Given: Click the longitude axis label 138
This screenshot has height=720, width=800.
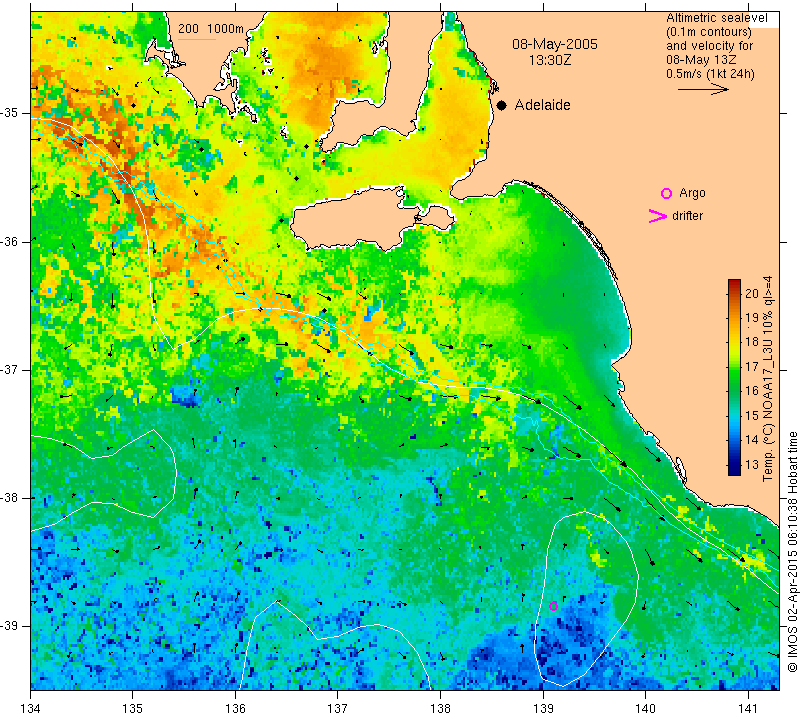Looking at the screenshot, I should click(440, 708).
